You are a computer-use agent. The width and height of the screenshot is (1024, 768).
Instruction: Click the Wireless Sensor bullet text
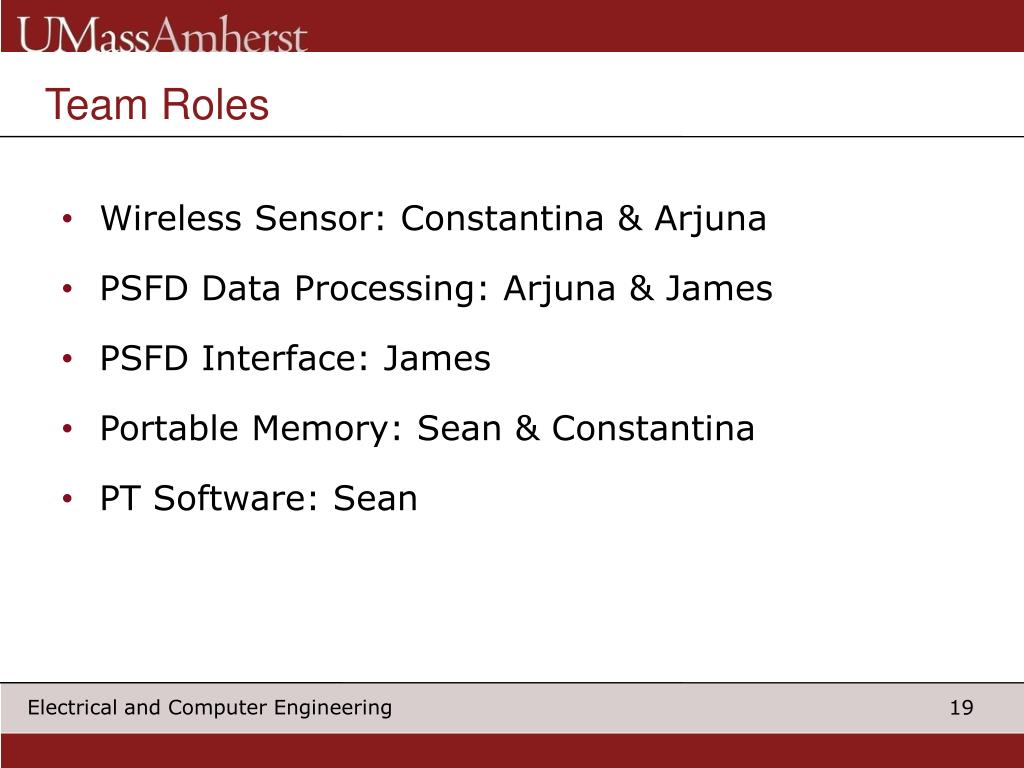(433, 219)
